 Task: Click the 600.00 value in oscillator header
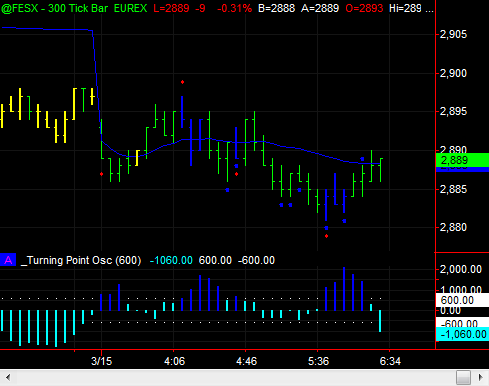tap(215, 260)
